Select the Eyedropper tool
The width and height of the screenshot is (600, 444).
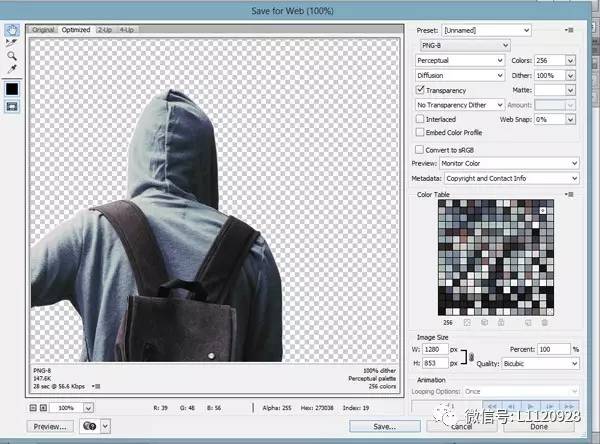(x=11, y=69)
